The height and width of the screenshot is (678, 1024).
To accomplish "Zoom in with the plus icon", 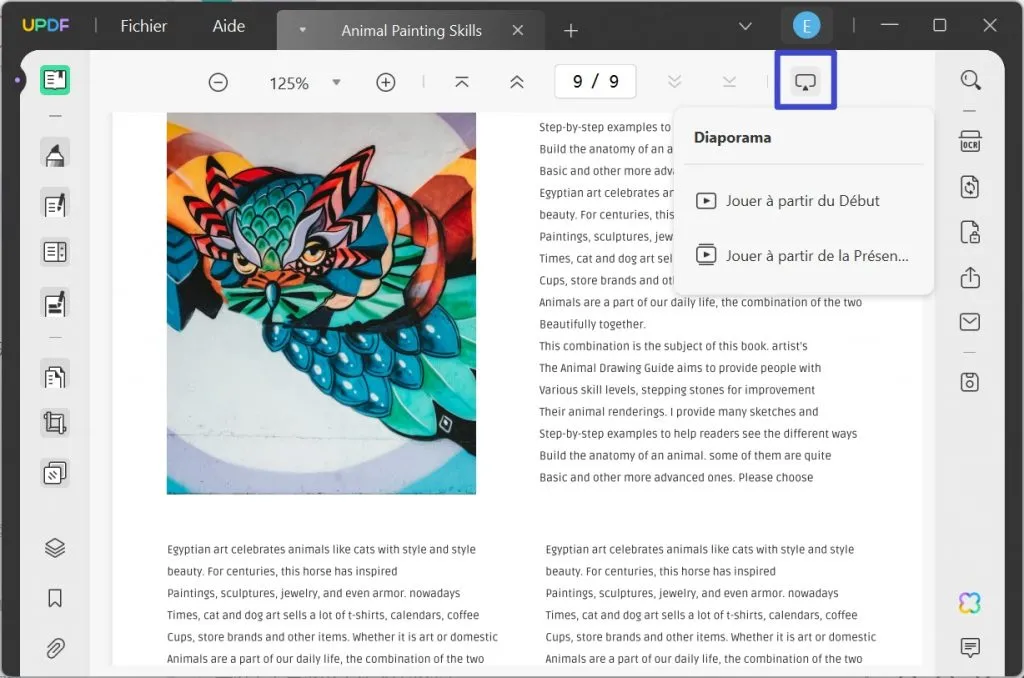I will (x=386, y=82).
